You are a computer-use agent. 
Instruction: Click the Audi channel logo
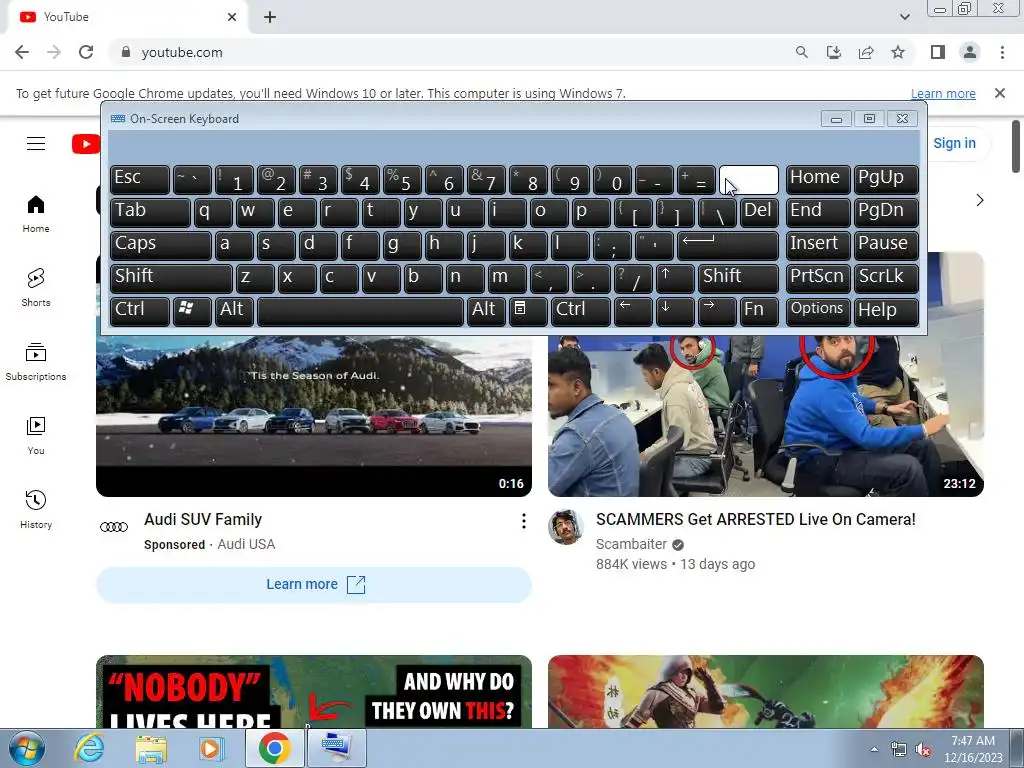point(114,527)
